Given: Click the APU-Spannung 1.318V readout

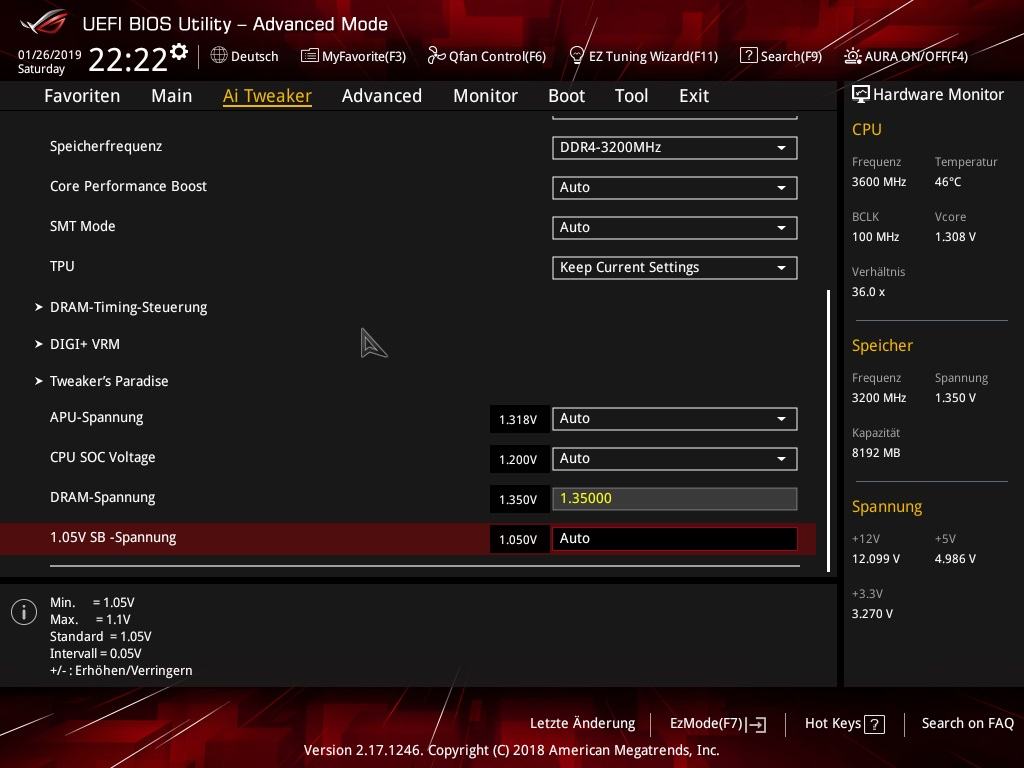Looking at the screenshot, I should 519,419.
